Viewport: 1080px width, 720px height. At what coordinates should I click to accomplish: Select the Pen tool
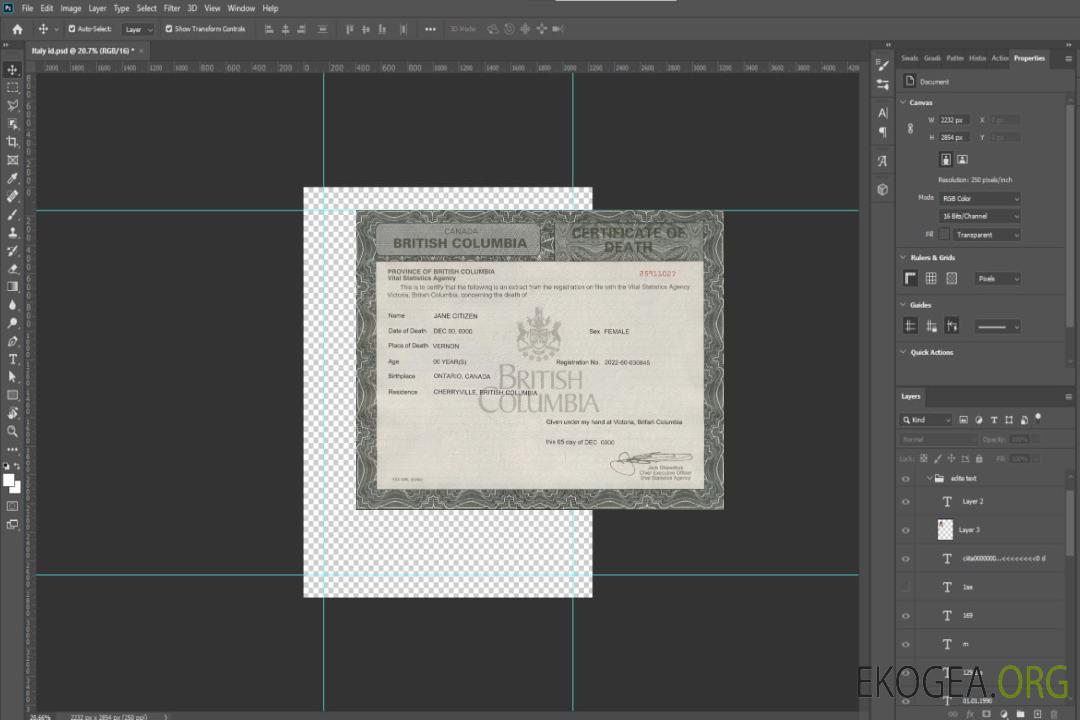12,341
